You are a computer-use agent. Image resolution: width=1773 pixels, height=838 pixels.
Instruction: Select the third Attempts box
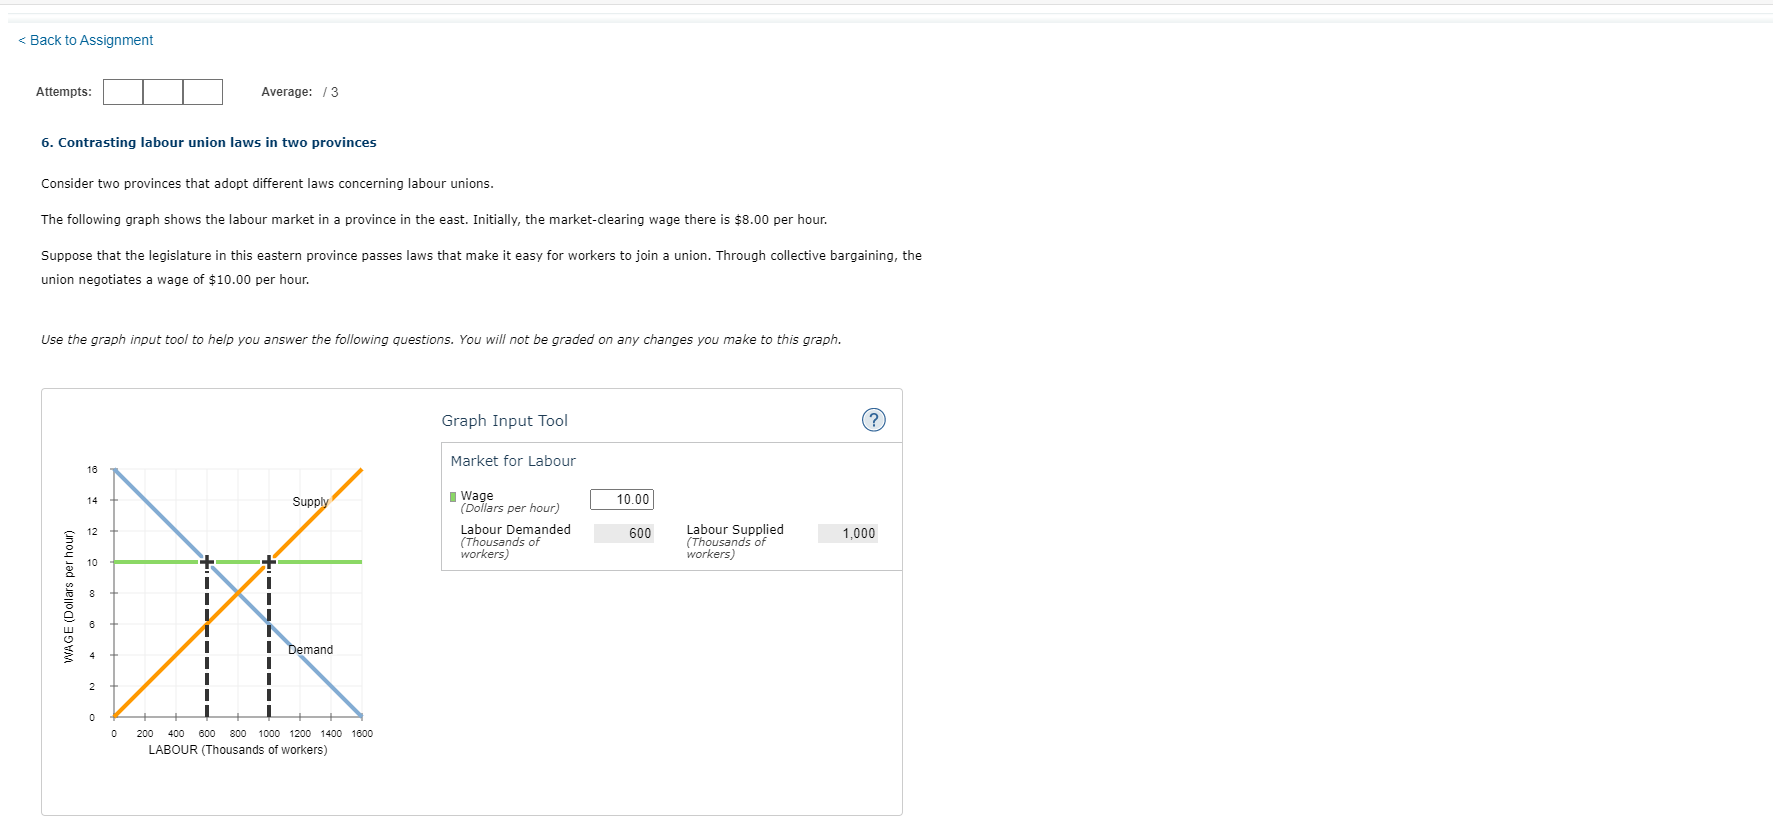click(203, 92)
